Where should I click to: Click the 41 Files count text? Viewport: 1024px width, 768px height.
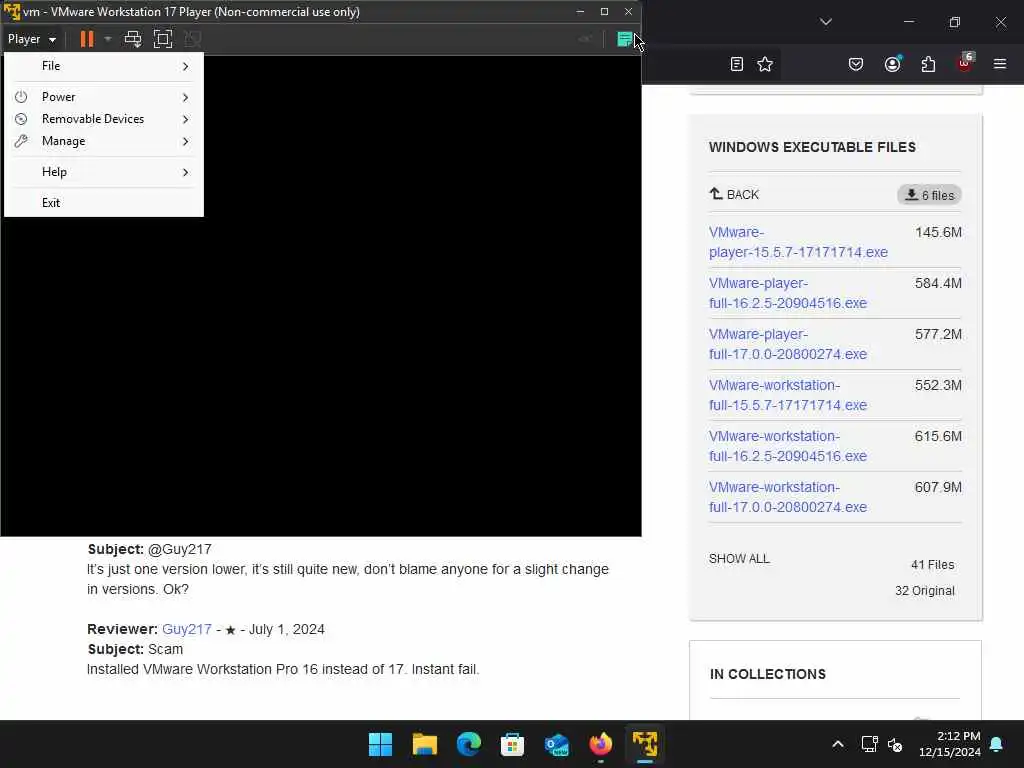pos(933,564)
